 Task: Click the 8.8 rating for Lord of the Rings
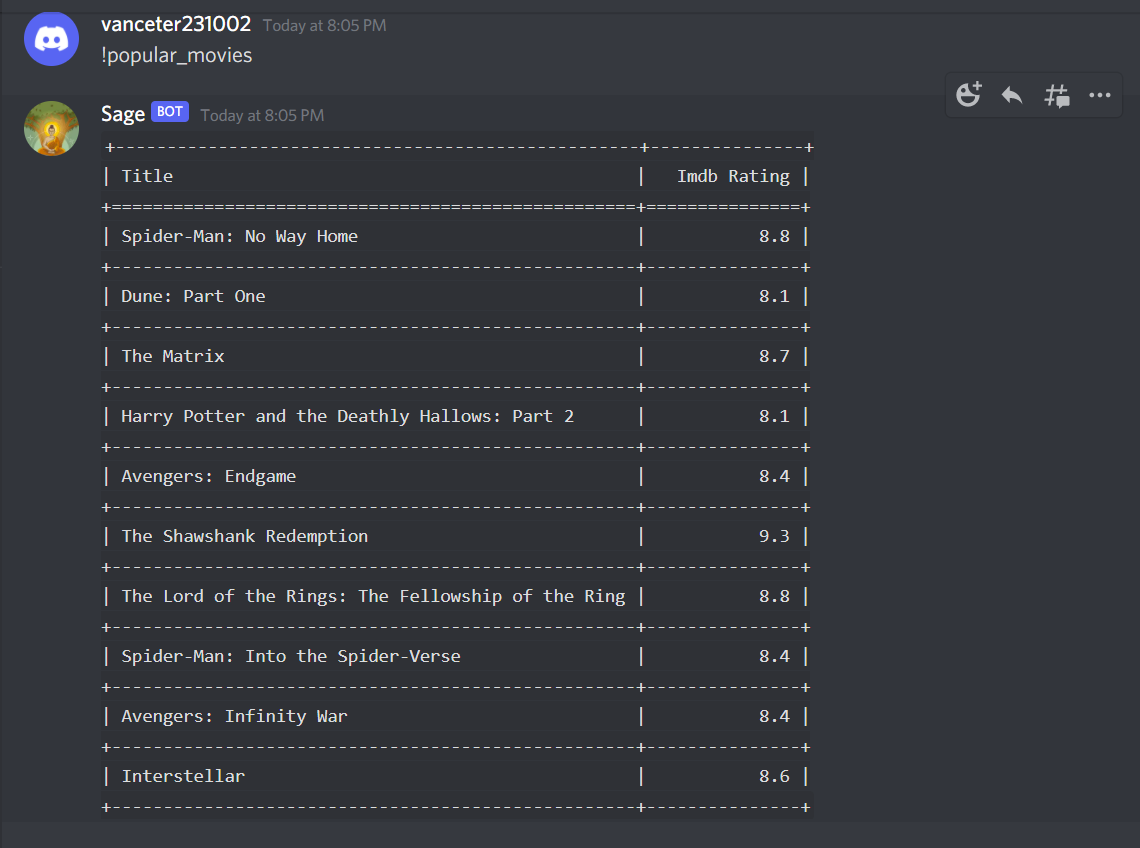coord(774,596)
